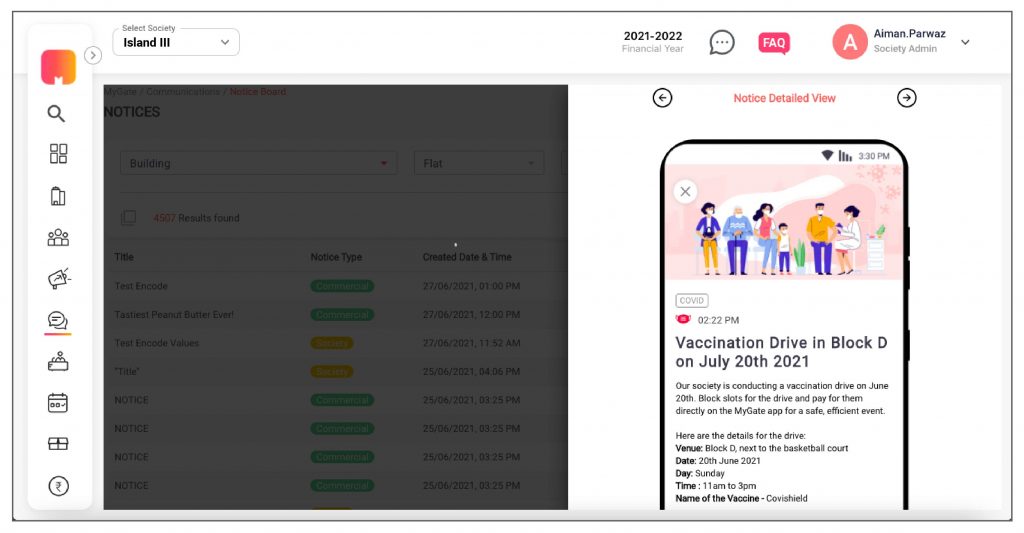The width and height of the screenshot is (1024, 533).
Task: Click the Vaccination Drive in Block D title
Action: click(781, 352)
